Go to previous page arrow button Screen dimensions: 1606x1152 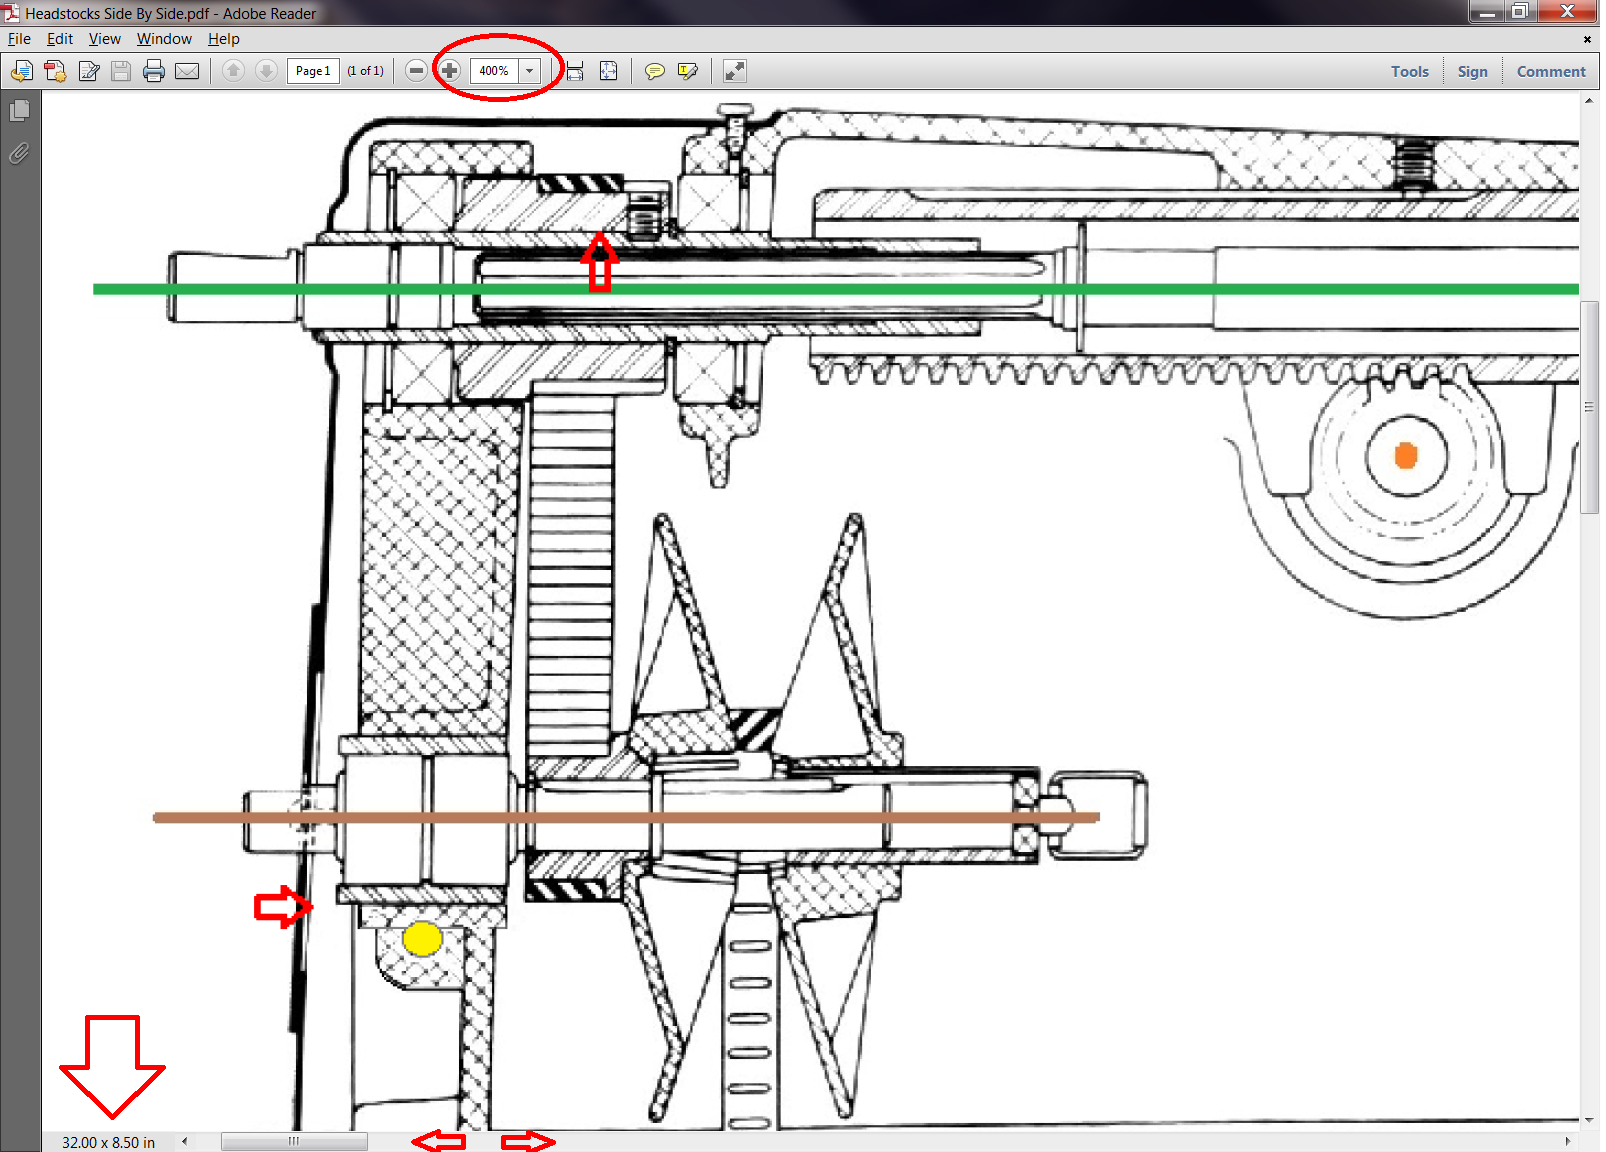click(233, 71)
